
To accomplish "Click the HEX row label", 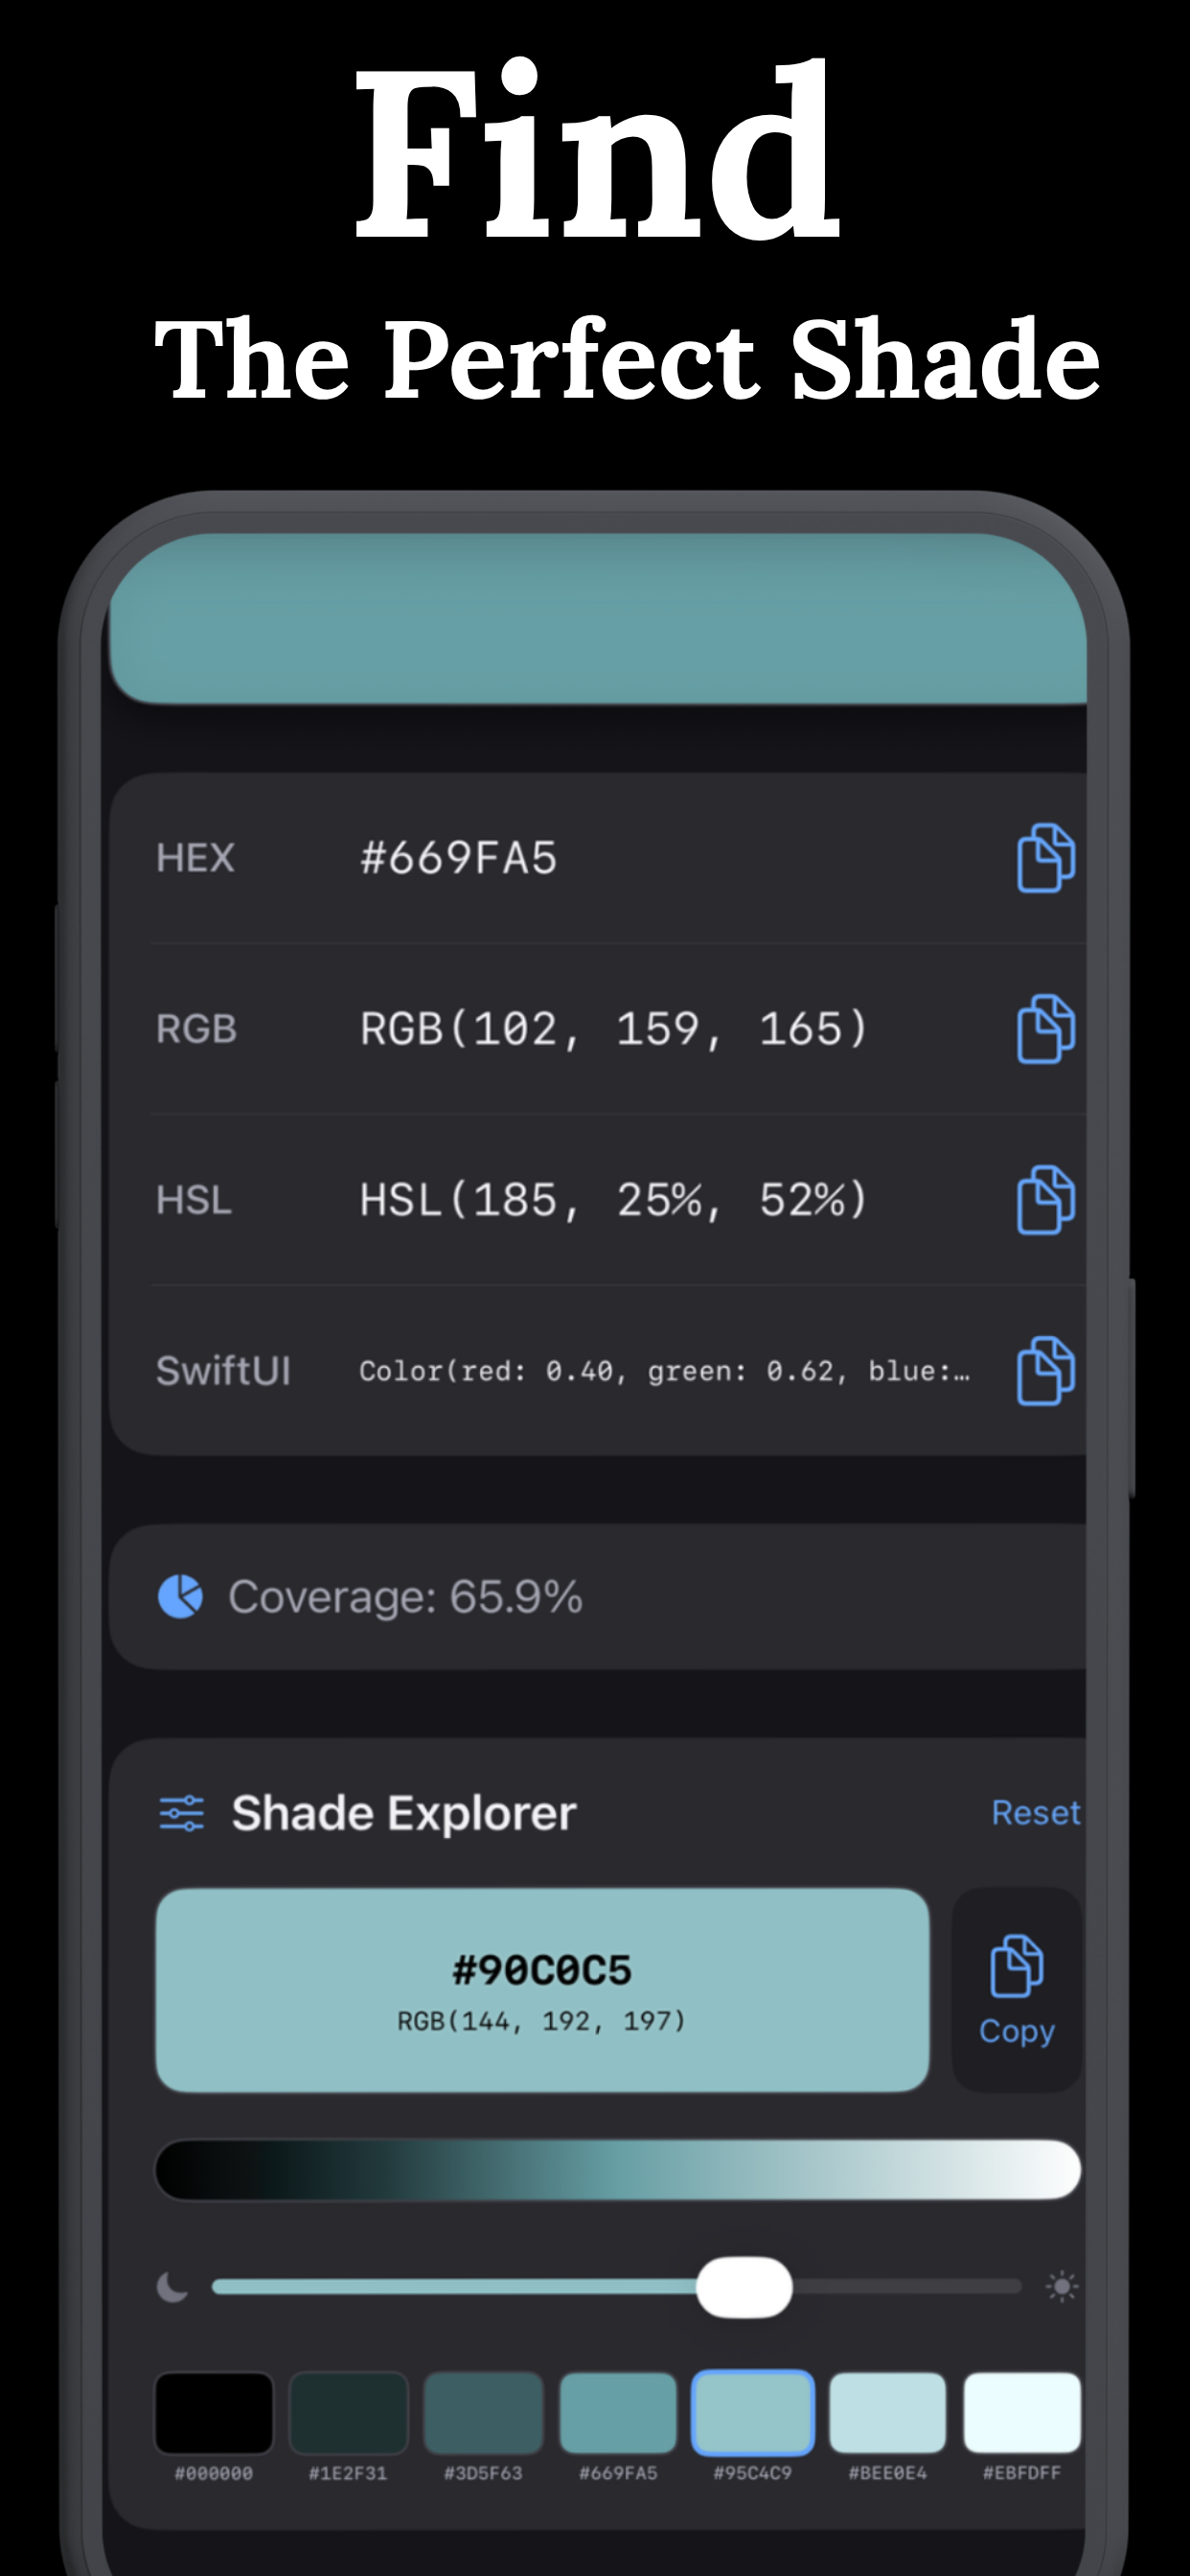I will [195, 858].
